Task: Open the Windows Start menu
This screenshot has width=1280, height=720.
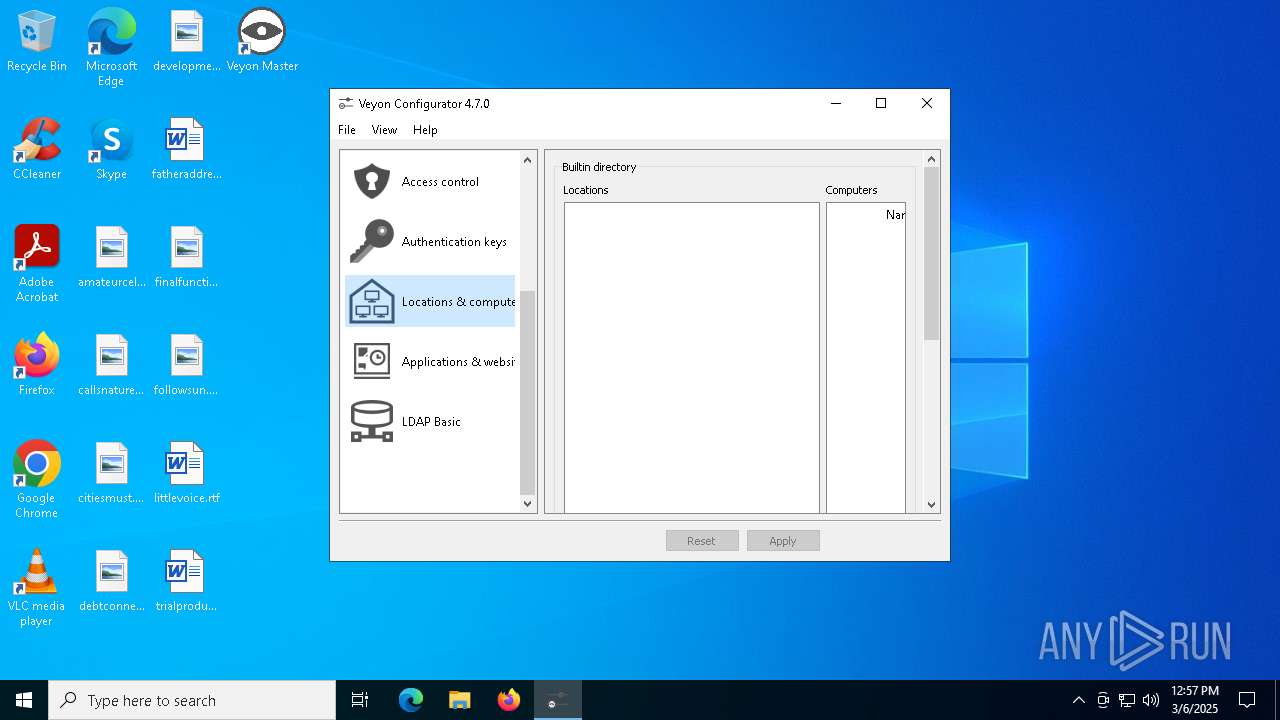Action: 24,700
